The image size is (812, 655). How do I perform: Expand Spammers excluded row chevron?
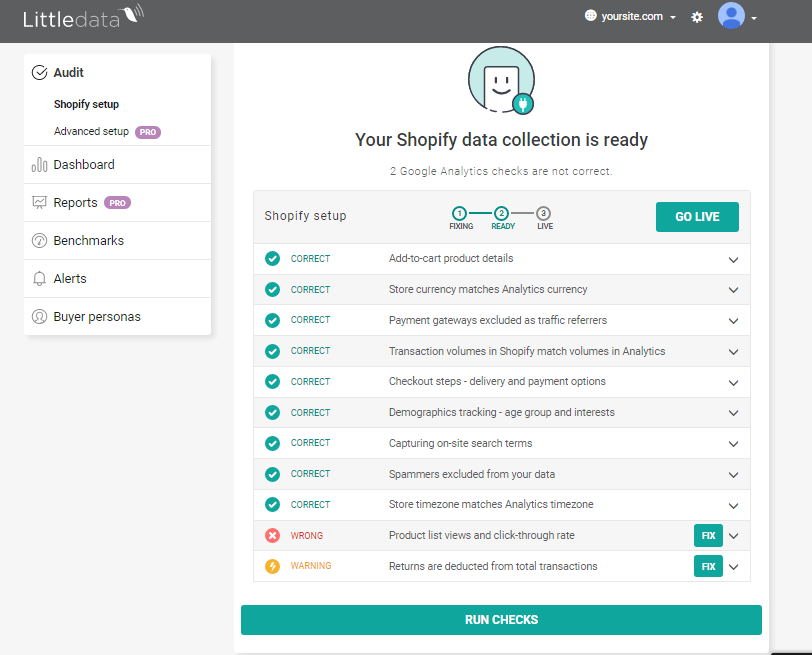pos(733,475)
